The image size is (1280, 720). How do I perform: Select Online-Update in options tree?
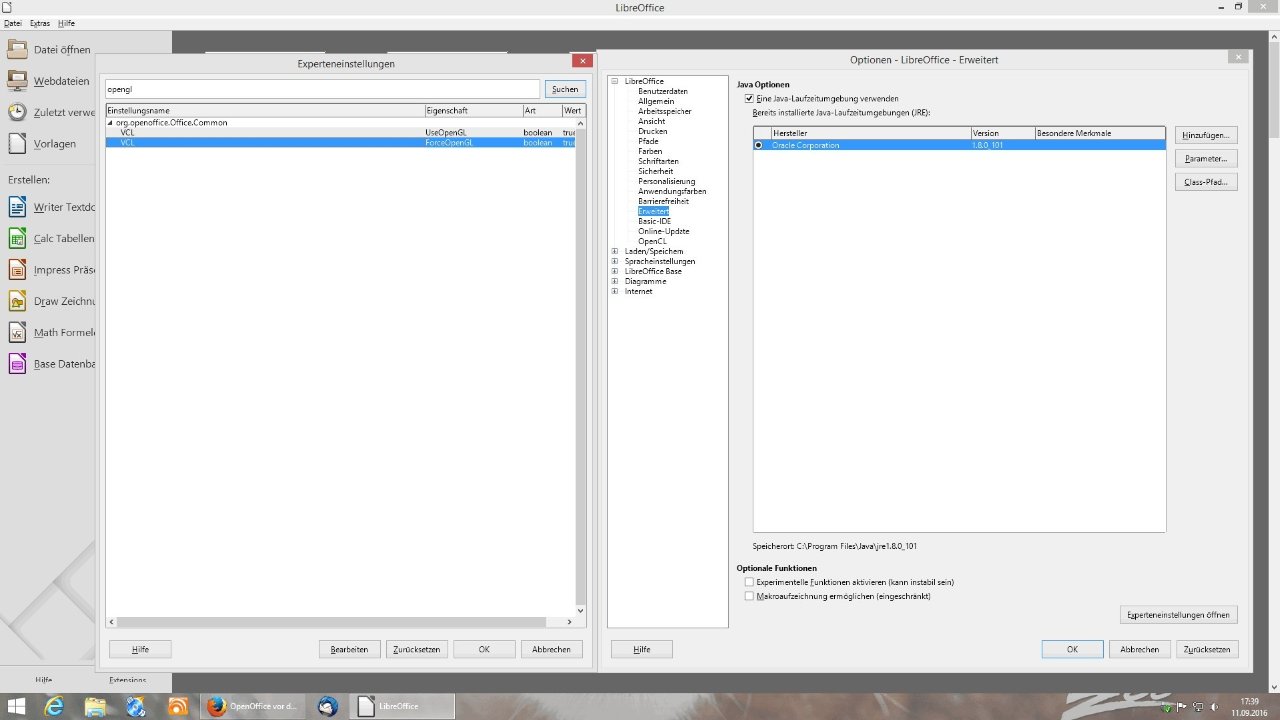tap(664, 231)
